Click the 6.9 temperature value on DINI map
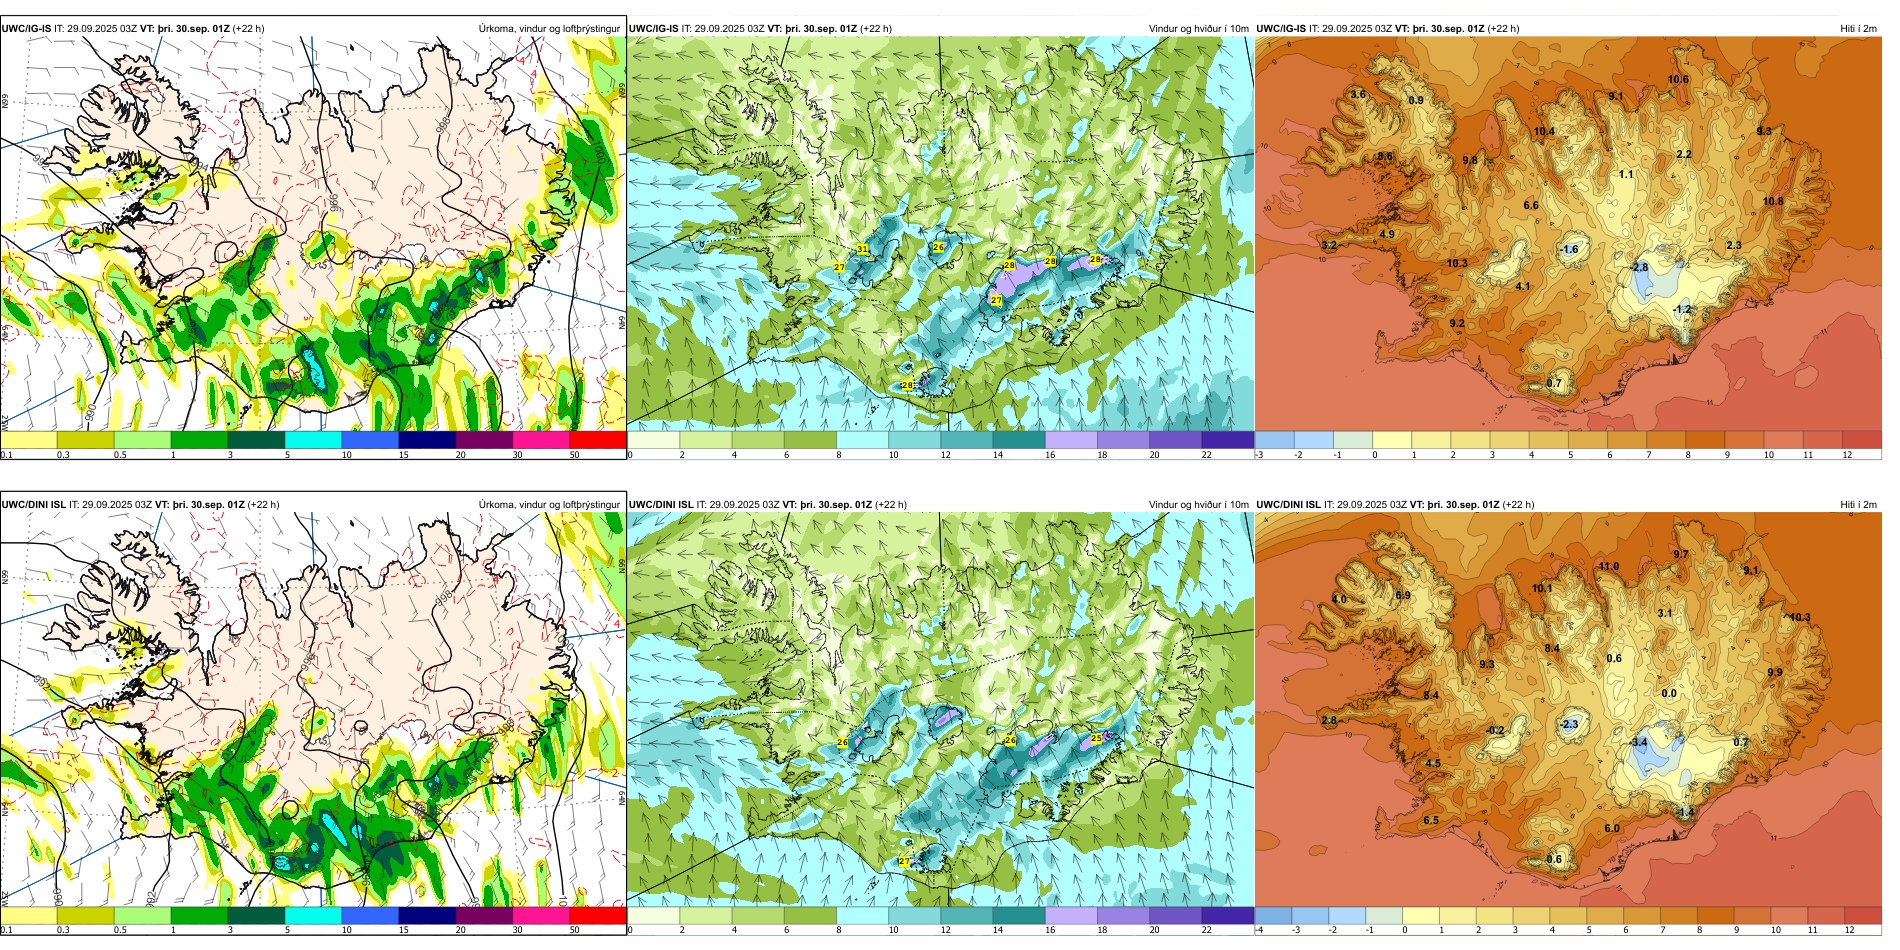 [x=1403, y=595]
